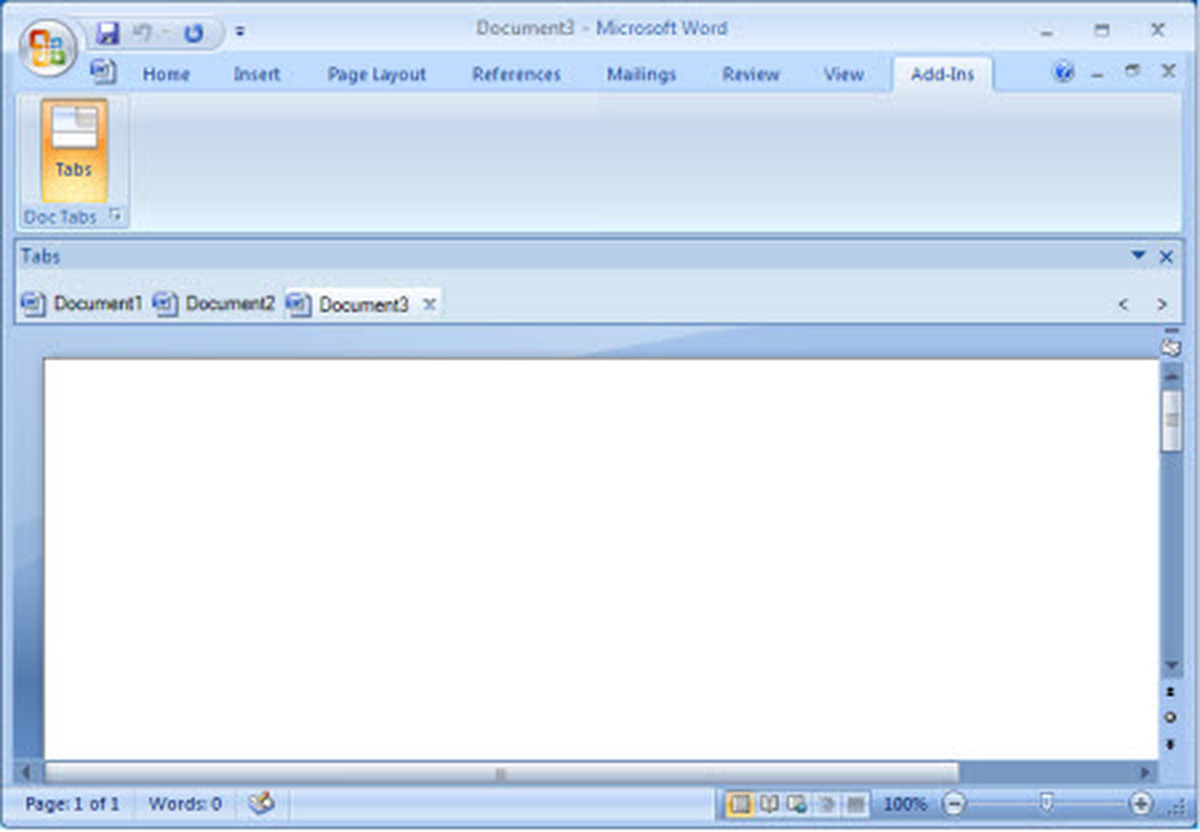Expand the Doc Tabs dialog launcher
The image size is (1200, 832).
117,216
